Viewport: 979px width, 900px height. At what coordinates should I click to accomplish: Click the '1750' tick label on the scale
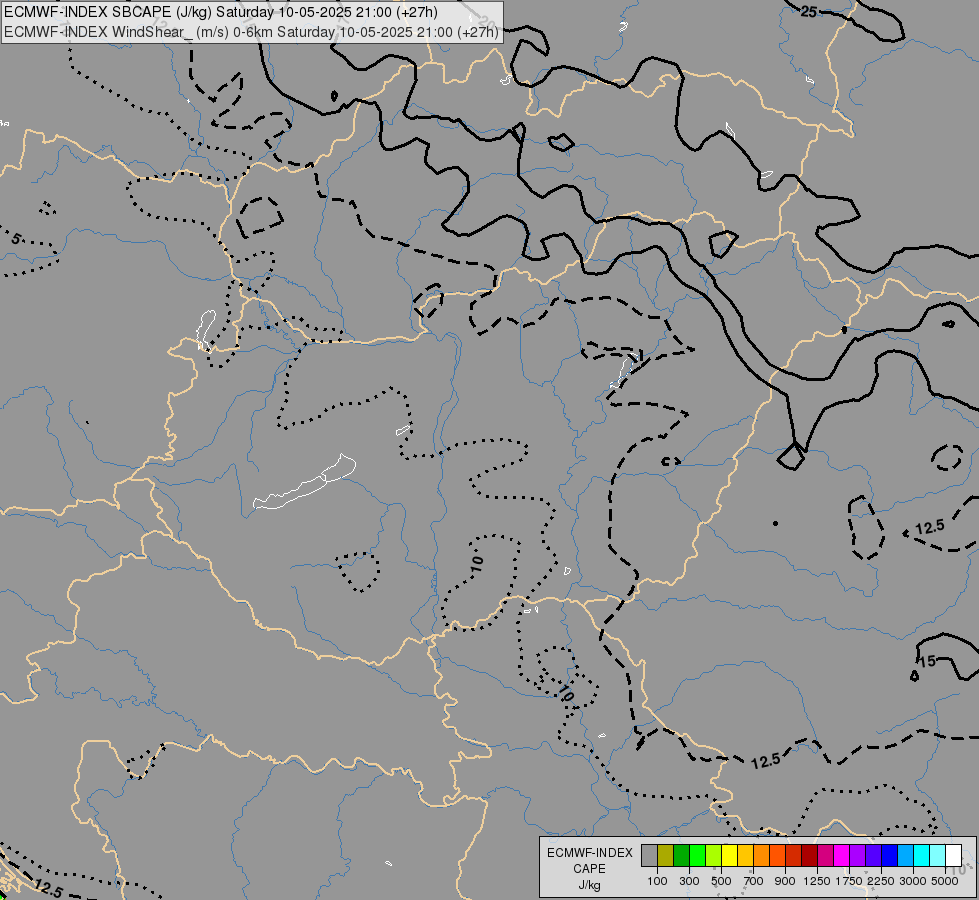click(849, 881)
